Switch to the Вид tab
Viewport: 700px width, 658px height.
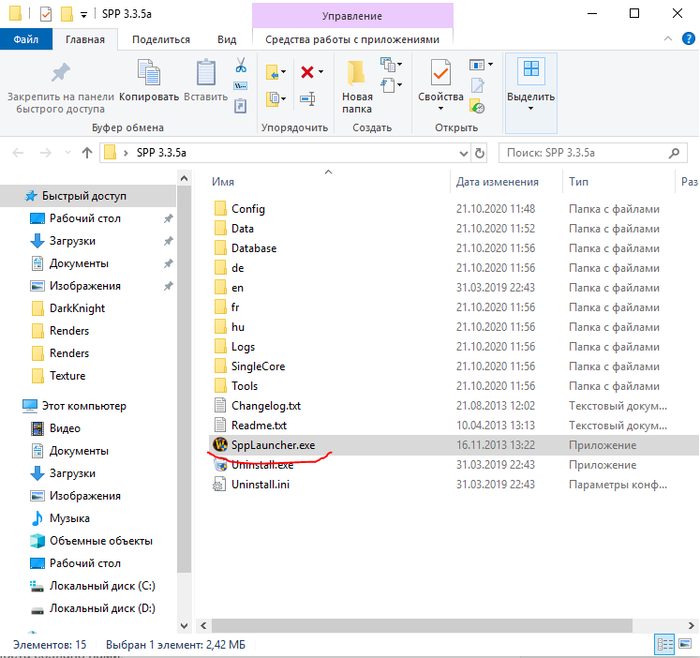[227, 39]
